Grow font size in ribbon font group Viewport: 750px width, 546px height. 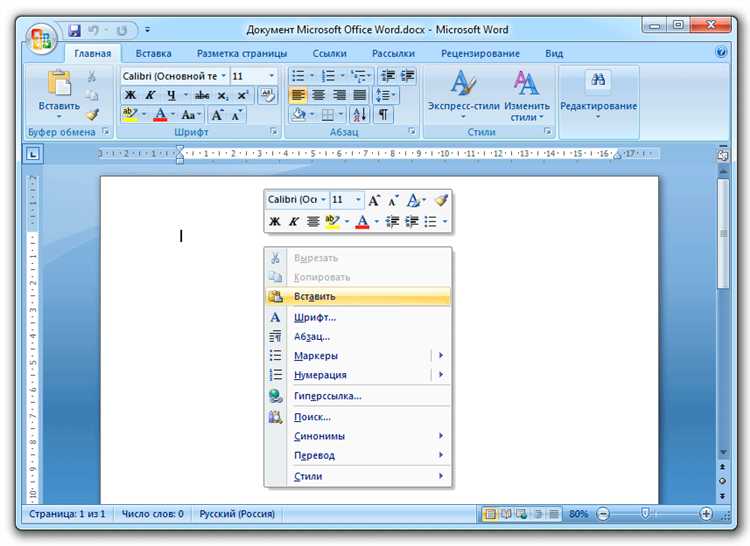(218, 115)
